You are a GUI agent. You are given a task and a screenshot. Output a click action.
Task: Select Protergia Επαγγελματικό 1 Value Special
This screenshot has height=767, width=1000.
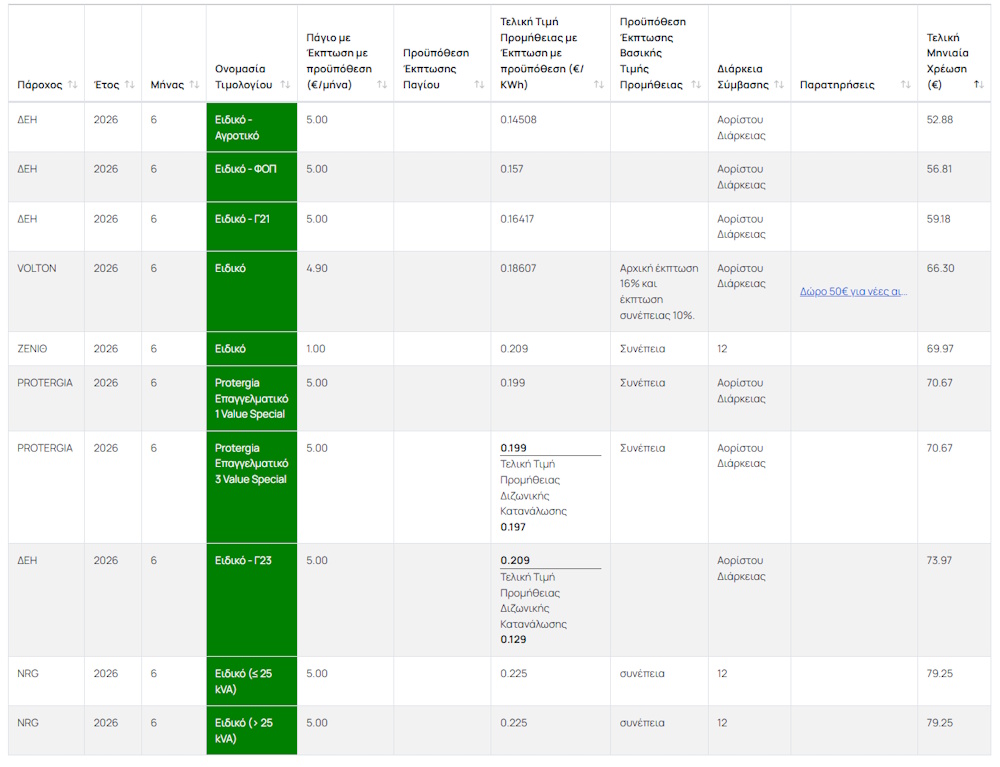pyautogui.click(x=251, y=398)
